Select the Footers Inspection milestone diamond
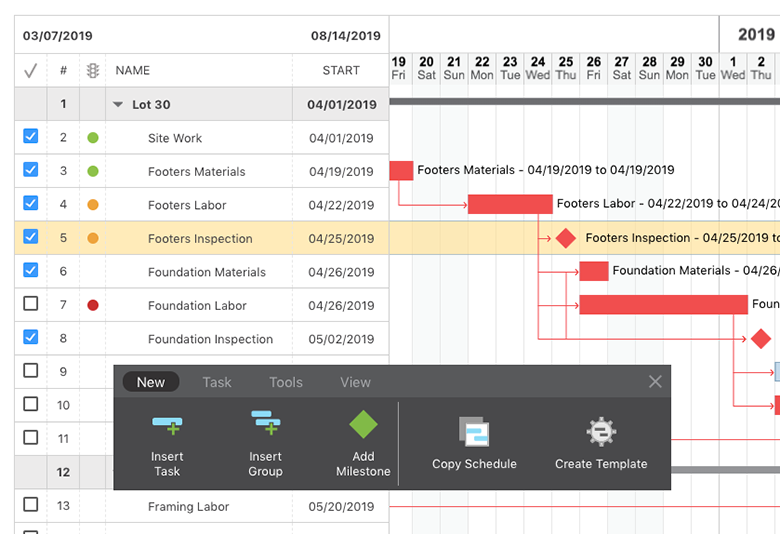Viewport: 780px width, 534px height. click(566, 238)
